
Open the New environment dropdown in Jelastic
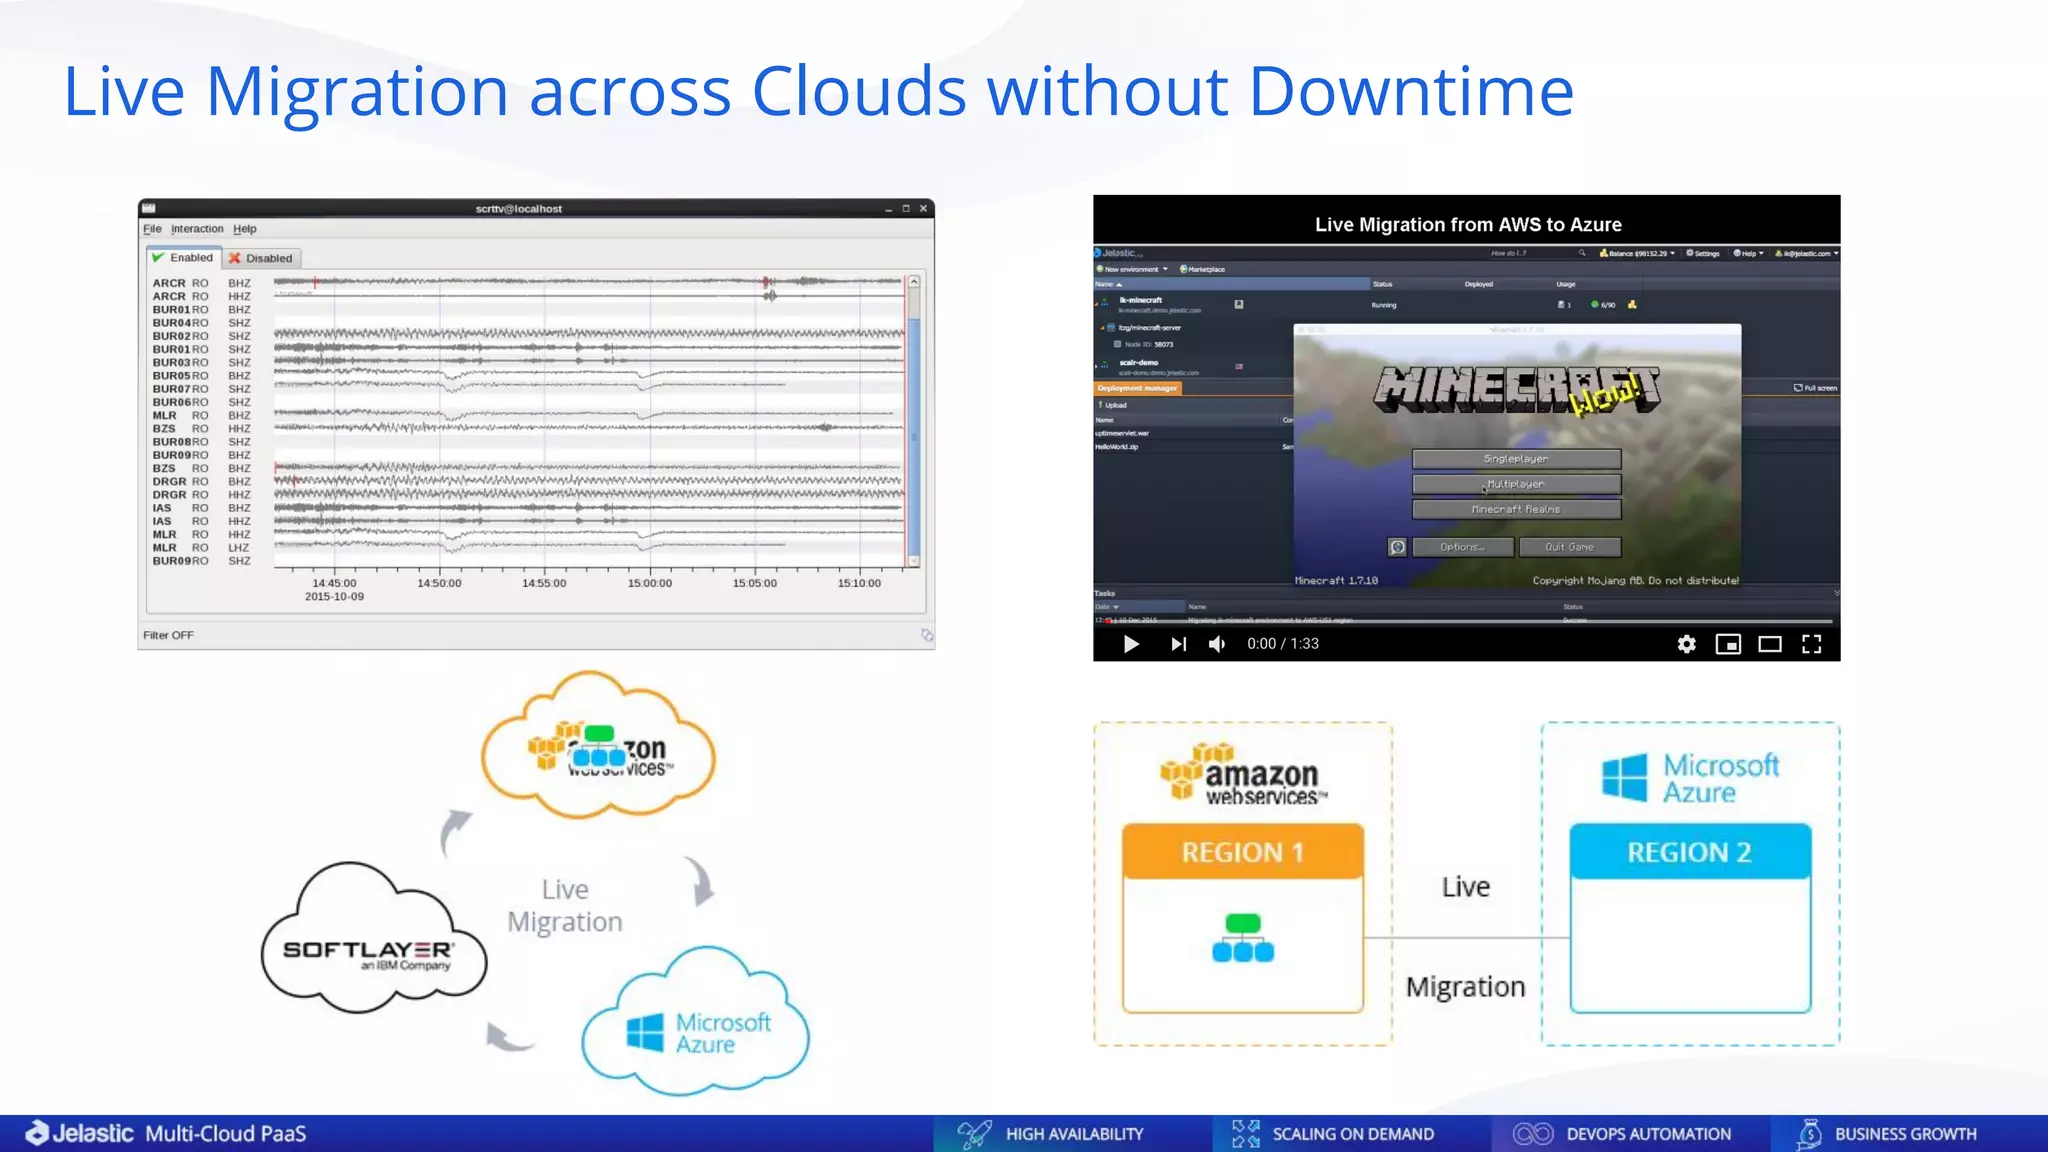[x=1132, y=269]
